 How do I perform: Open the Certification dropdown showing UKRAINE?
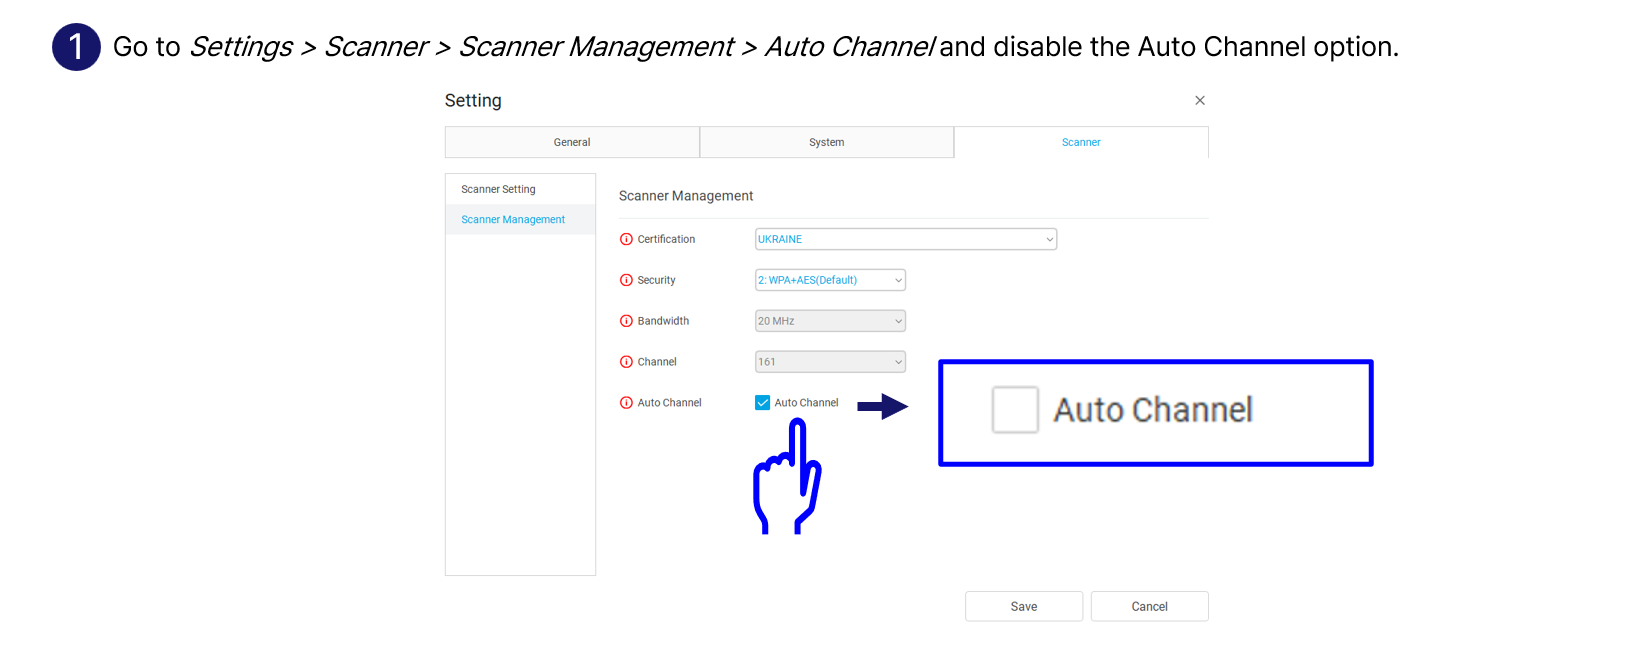pos(905,239)
